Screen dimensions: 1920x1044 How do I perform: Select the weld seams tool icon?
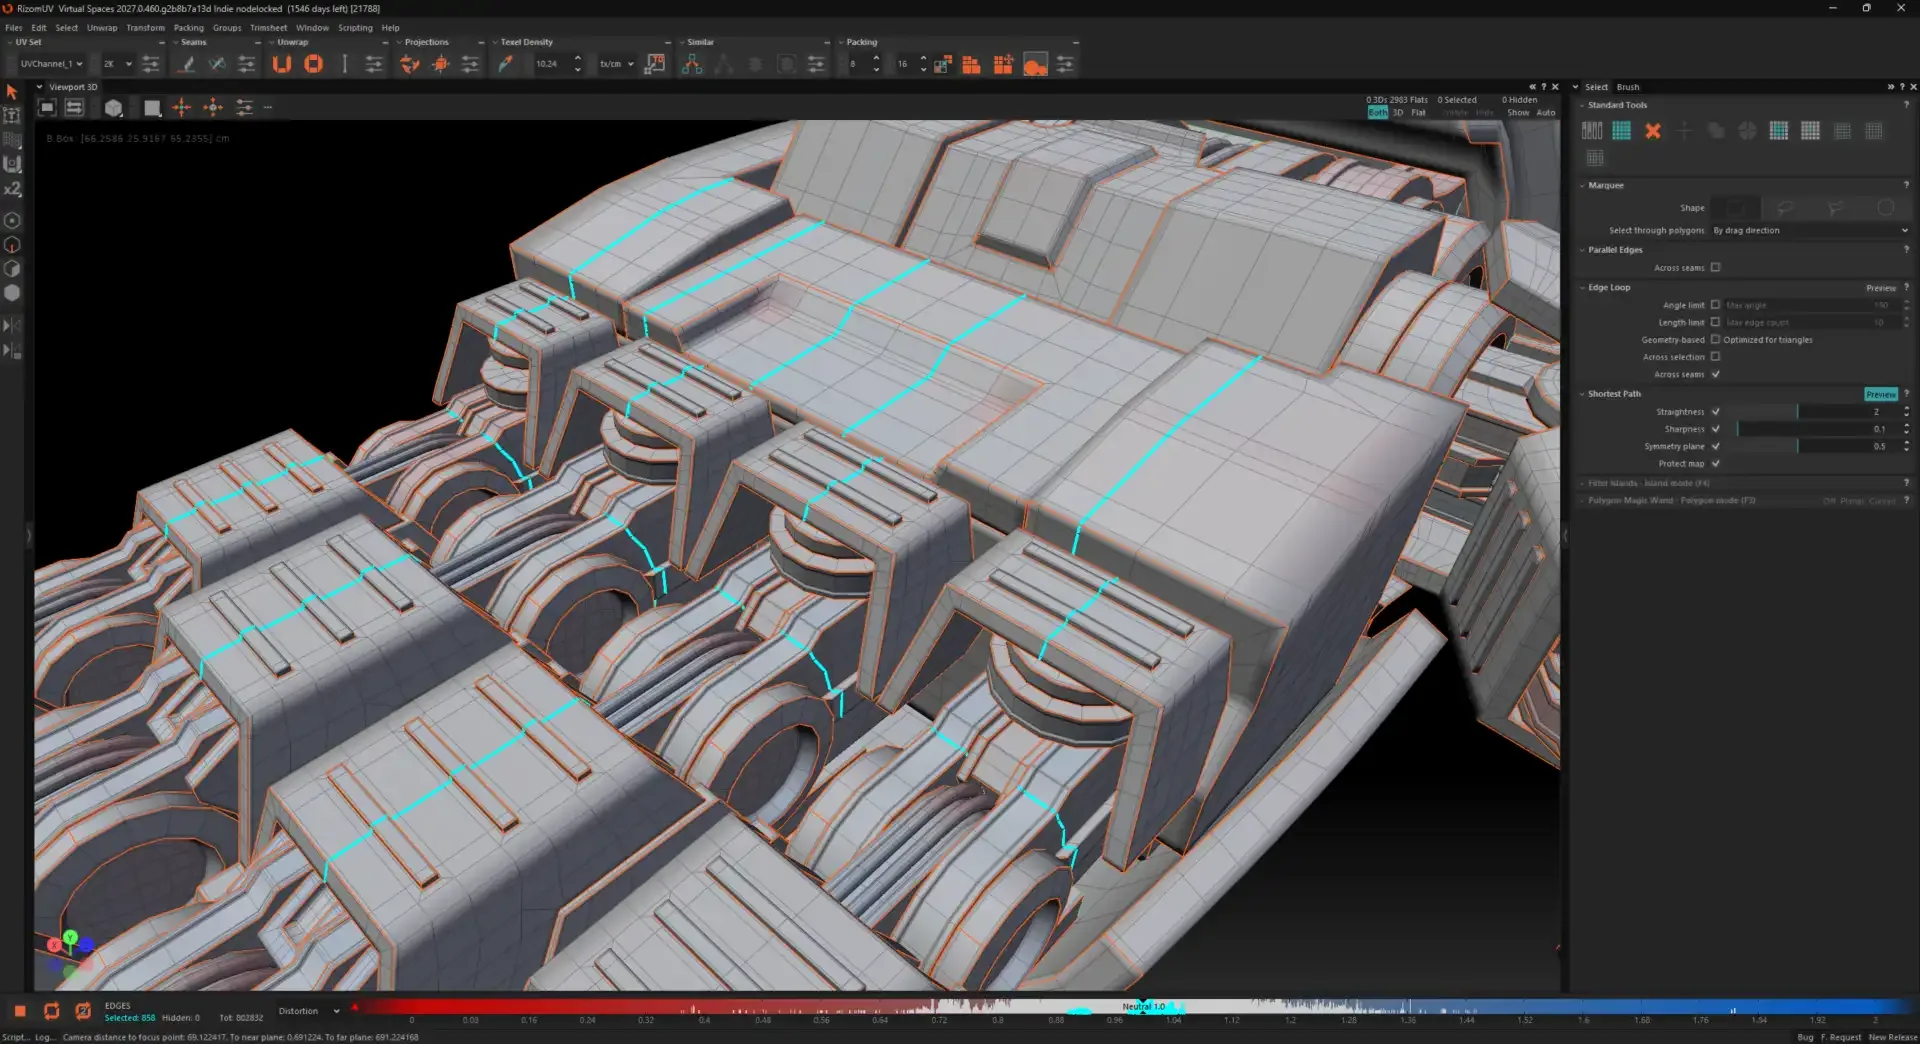click(217, 64)
